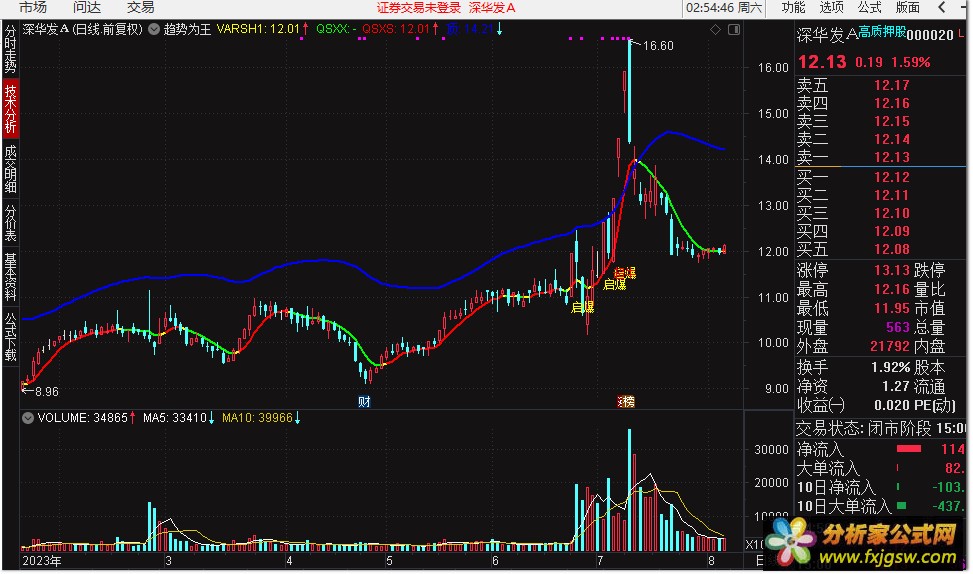Select 买三 price 12.10
The height and width of the screenshot is (574, 973).
click(x=892, y=213)
